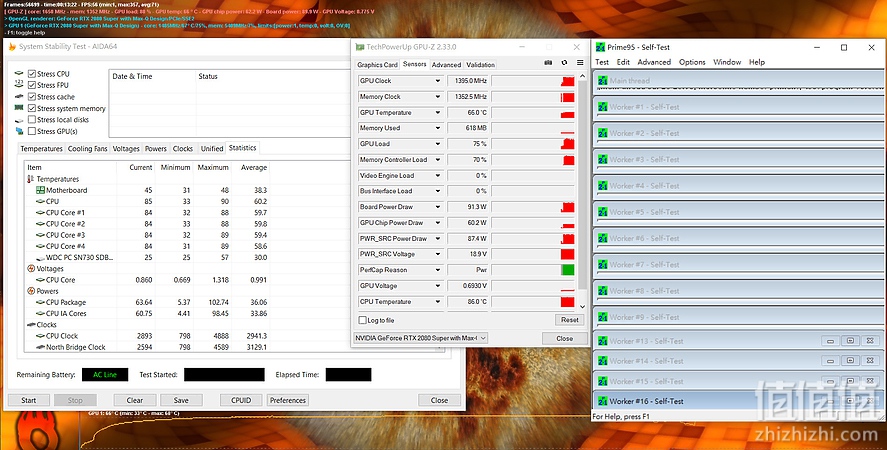Click memory icon next to Stress system memory
The width and height of the screenshot is (887, 450).
tap(19, 108)
